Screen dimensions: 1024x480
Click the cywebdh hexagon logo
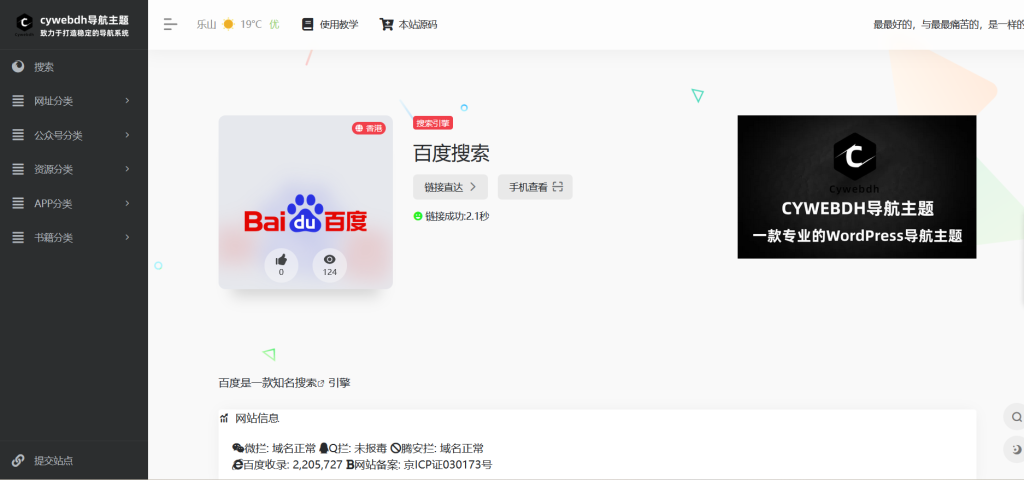tap(25, 24)
